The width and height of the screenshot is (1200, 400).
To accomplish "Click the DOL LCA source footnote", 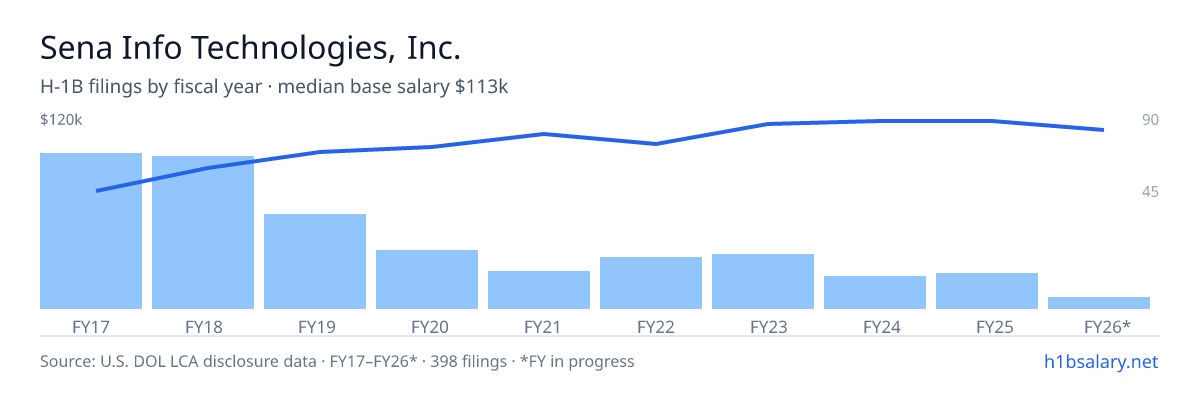I will [337, 361].
